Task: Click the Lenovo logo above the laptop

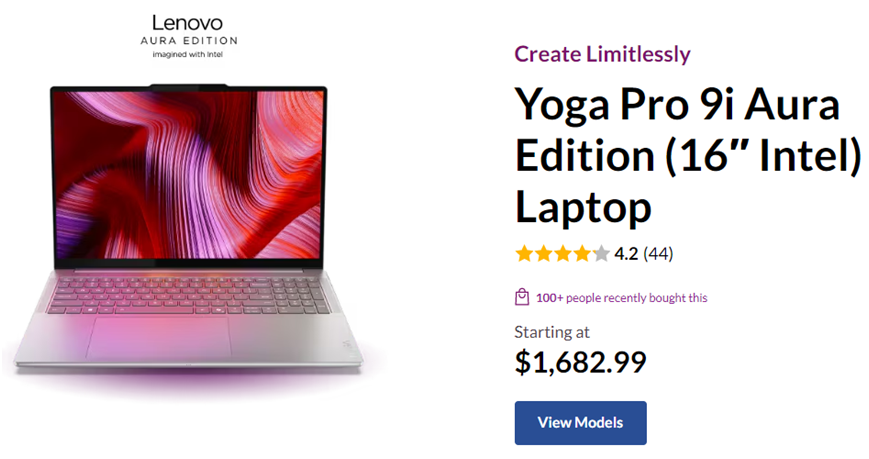Action: click(187, 22)
